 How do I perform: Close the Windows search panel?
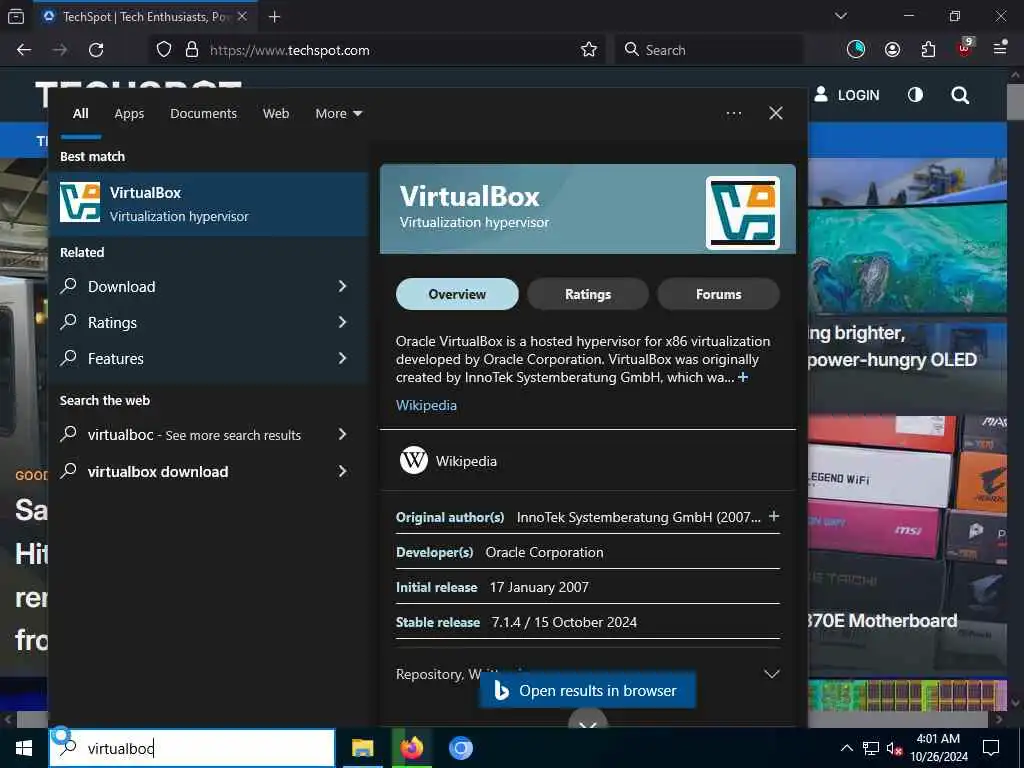[x=776, y=114]
